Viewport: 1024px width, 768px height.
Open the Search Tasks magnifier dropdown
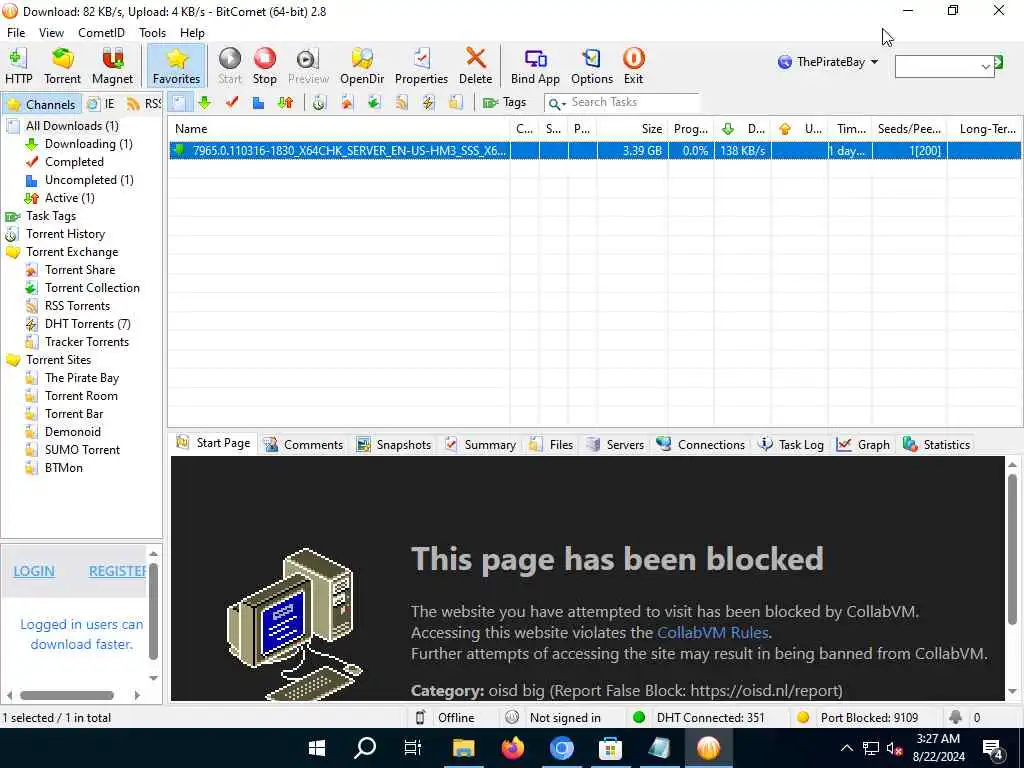557,103
